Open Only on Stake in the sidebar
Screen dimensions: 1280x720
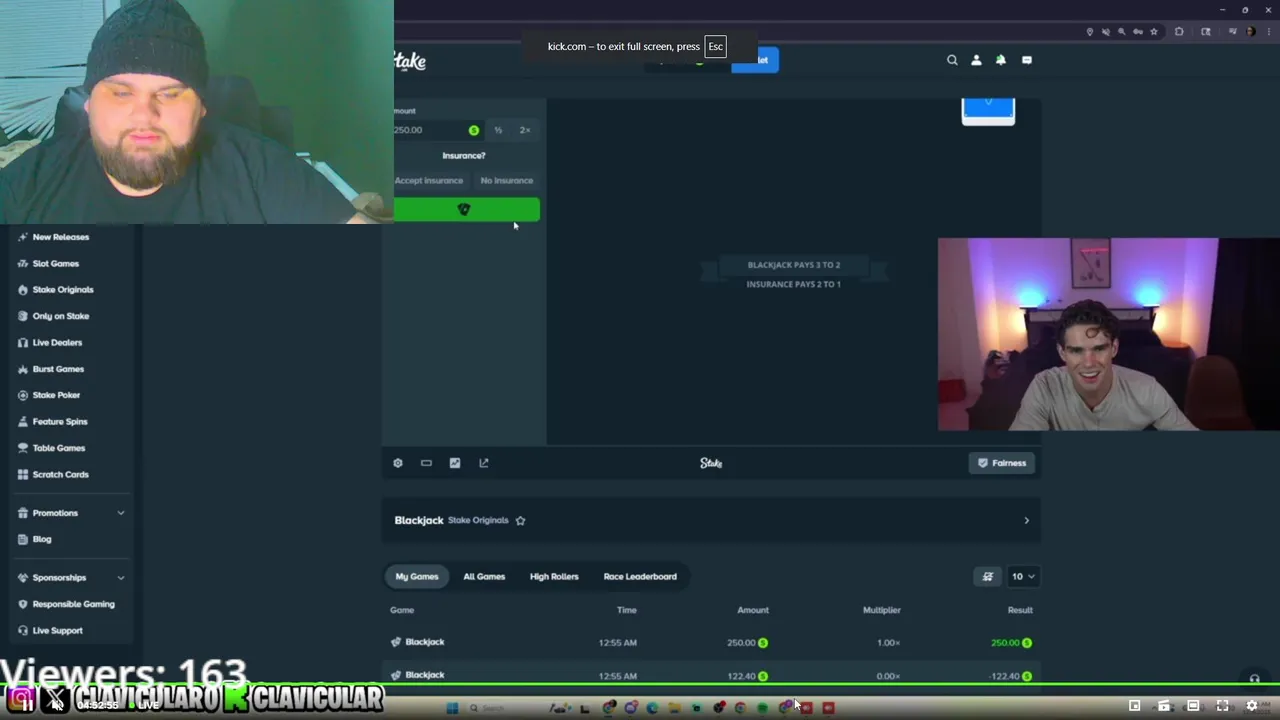(61, 316)
